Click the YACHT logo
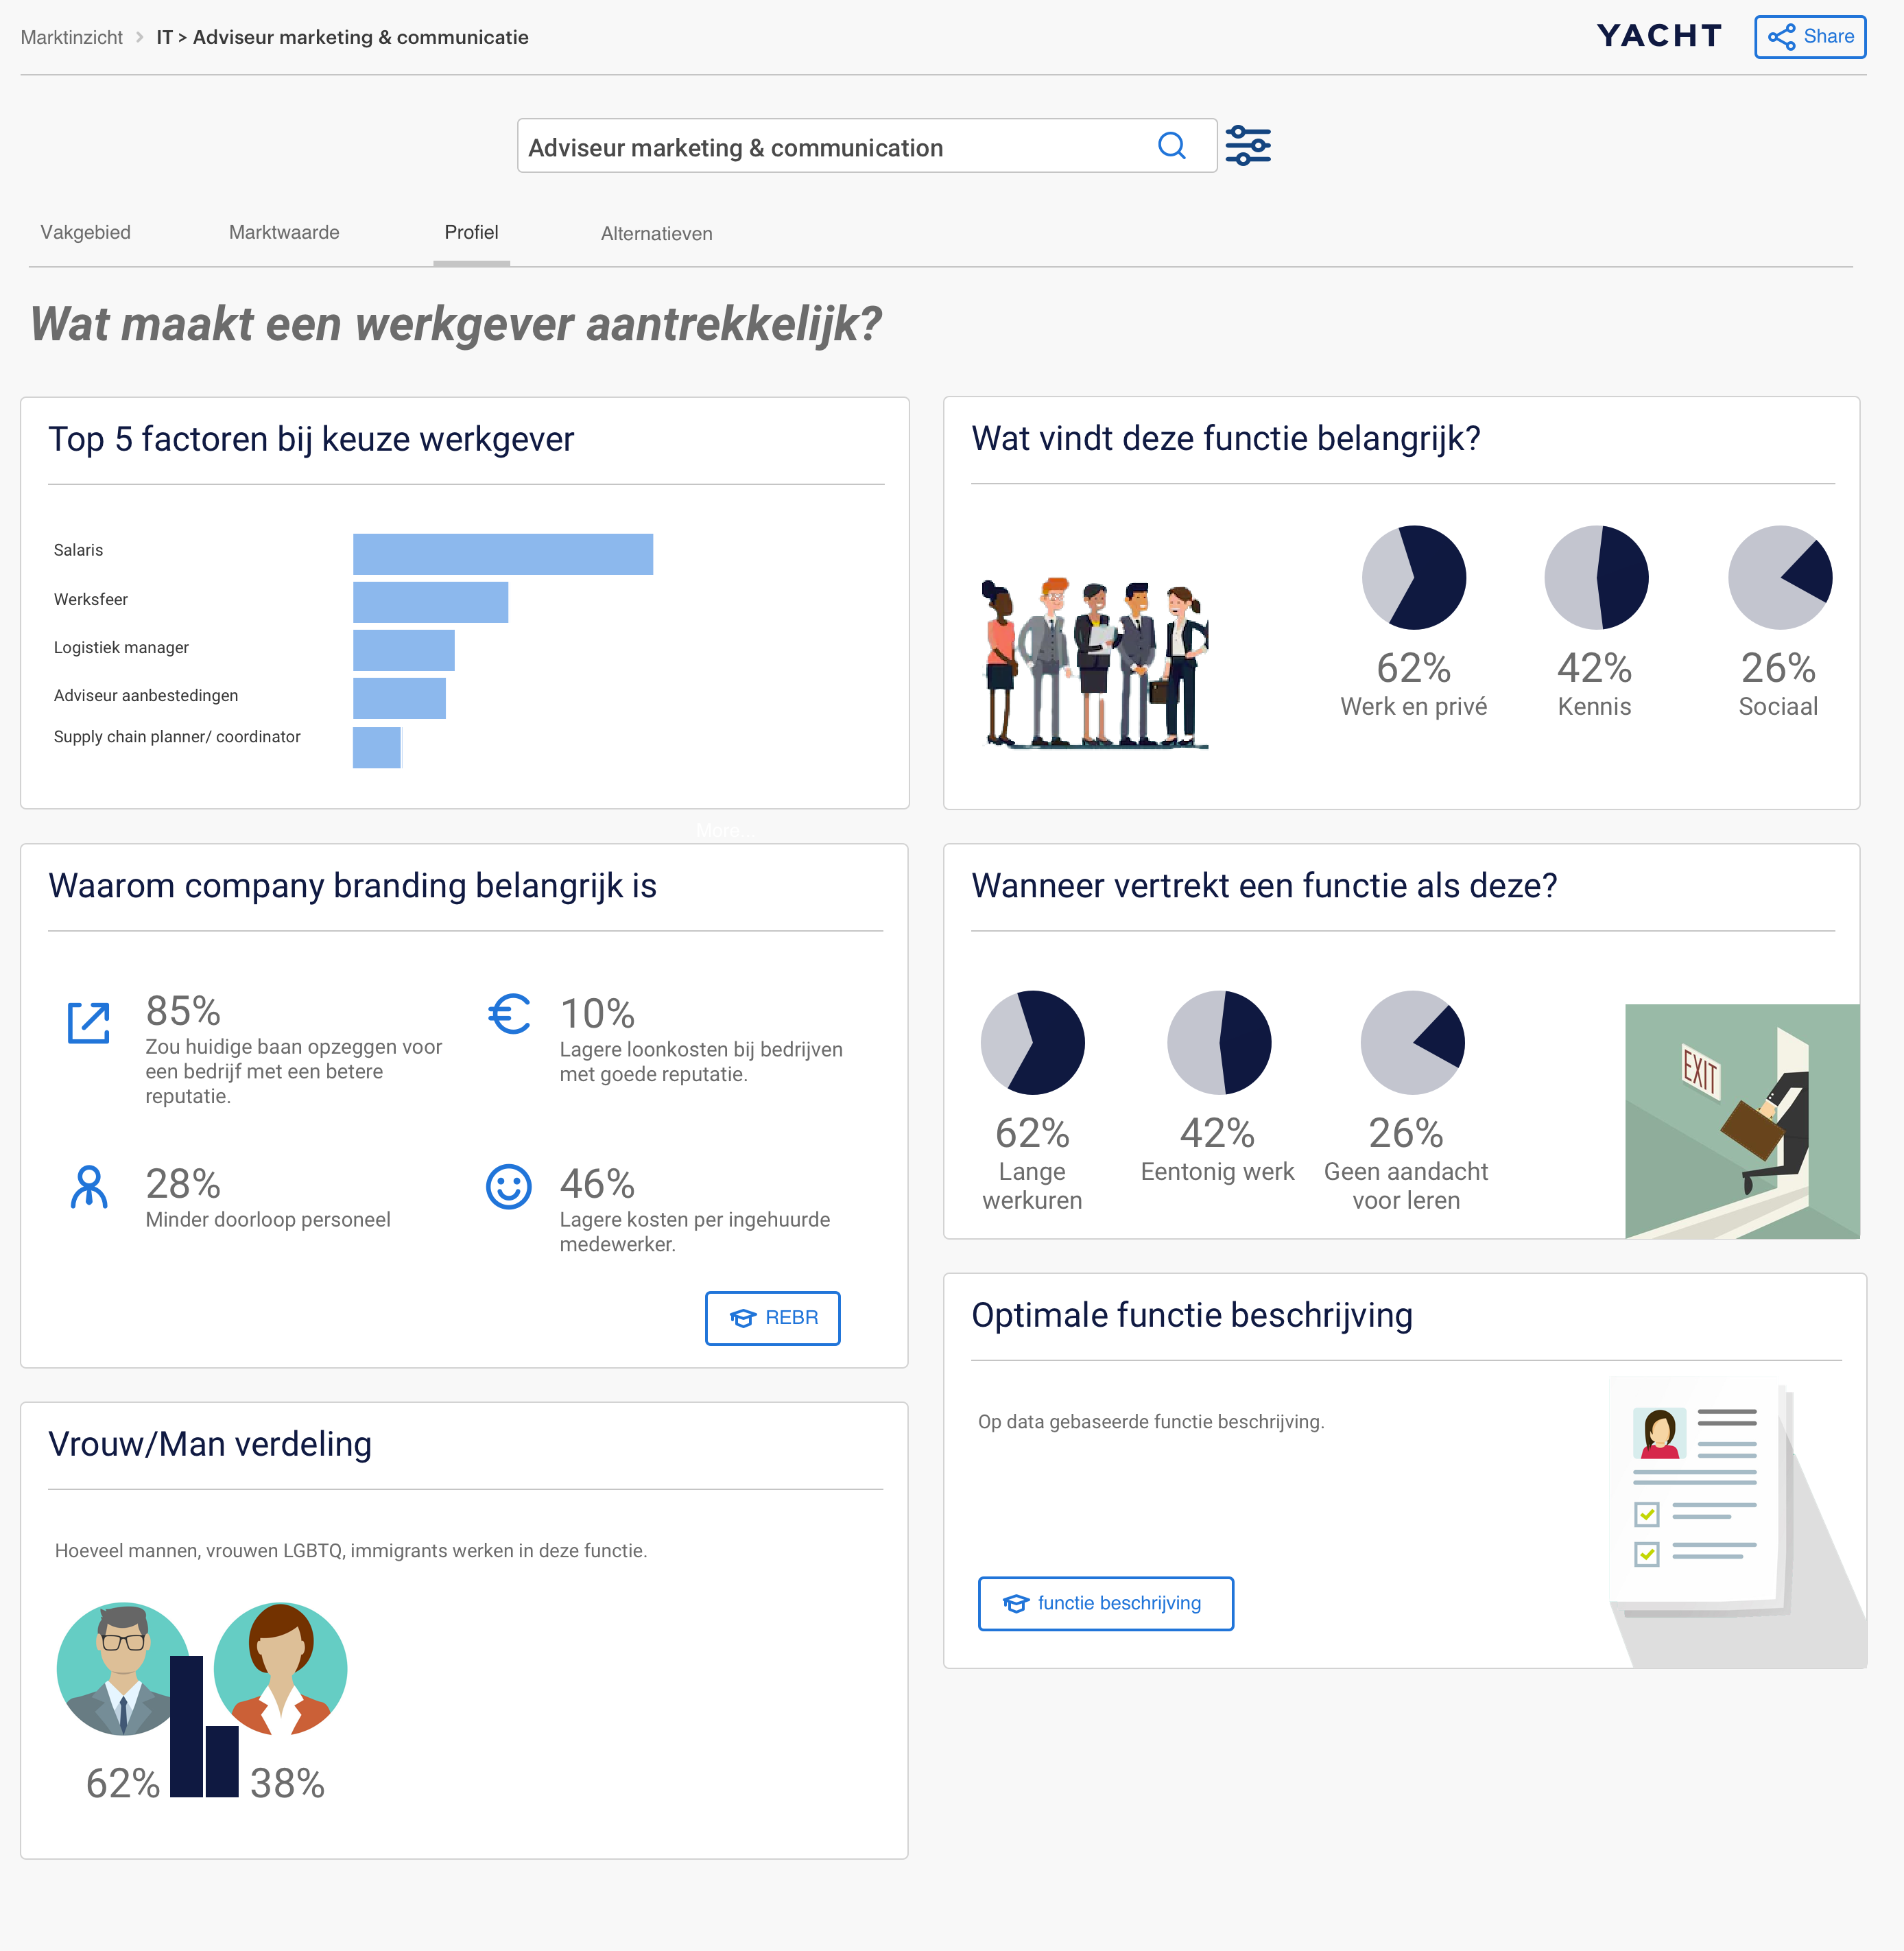Image resolution: width=1904 pixels, height=1951 pixels. tap(1658, 36)
